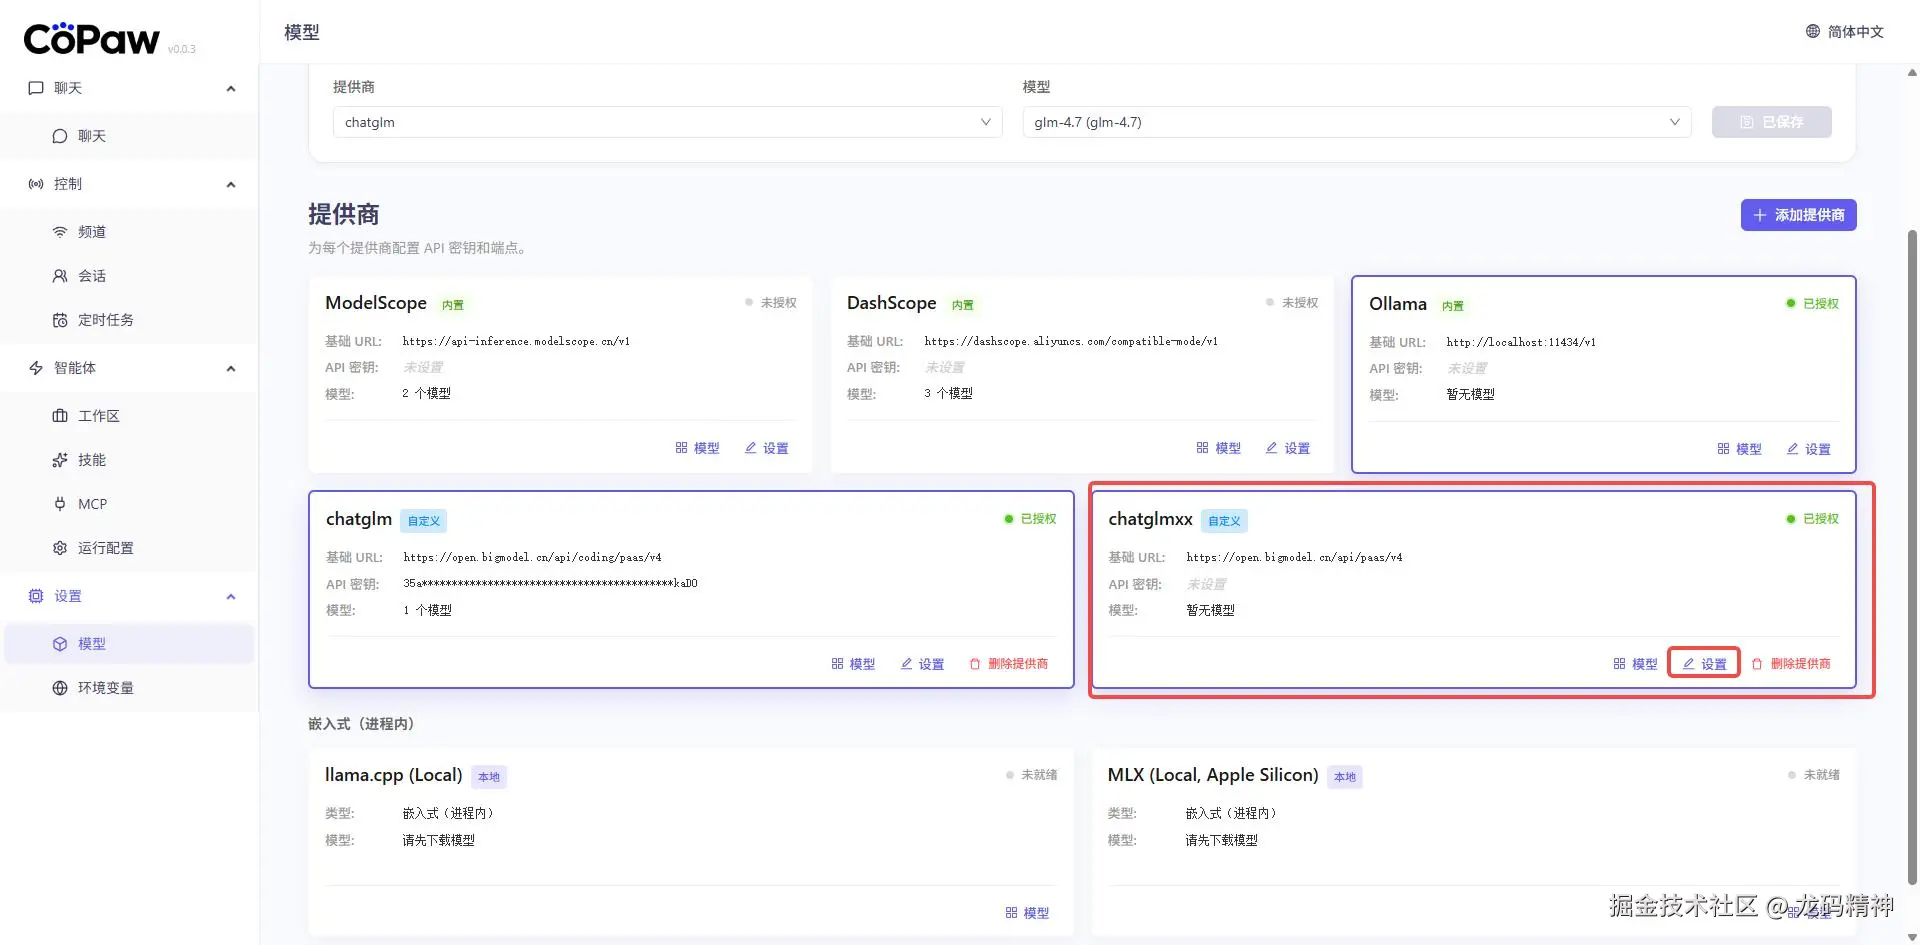Image resolution: width=1920 pixels, height=945 pixels.
Task: Click the 环境变量 globe icon in sidebar
Action: point(60,688)
